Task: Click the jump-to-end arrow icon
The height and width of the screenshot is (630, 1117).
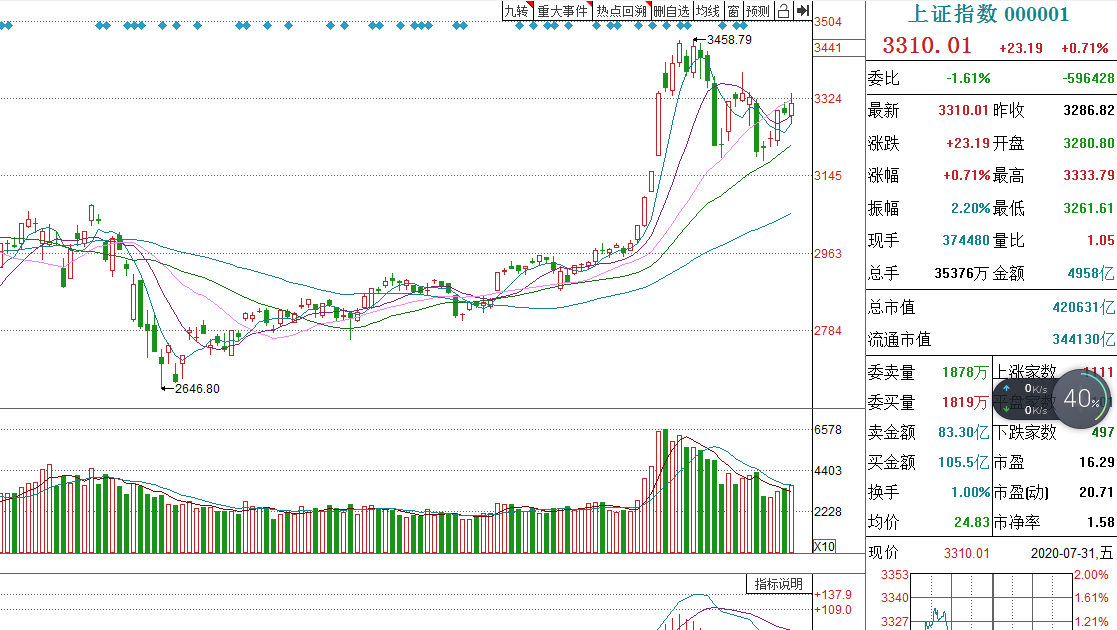Action: pyautogui.click(x=803, y=11)
